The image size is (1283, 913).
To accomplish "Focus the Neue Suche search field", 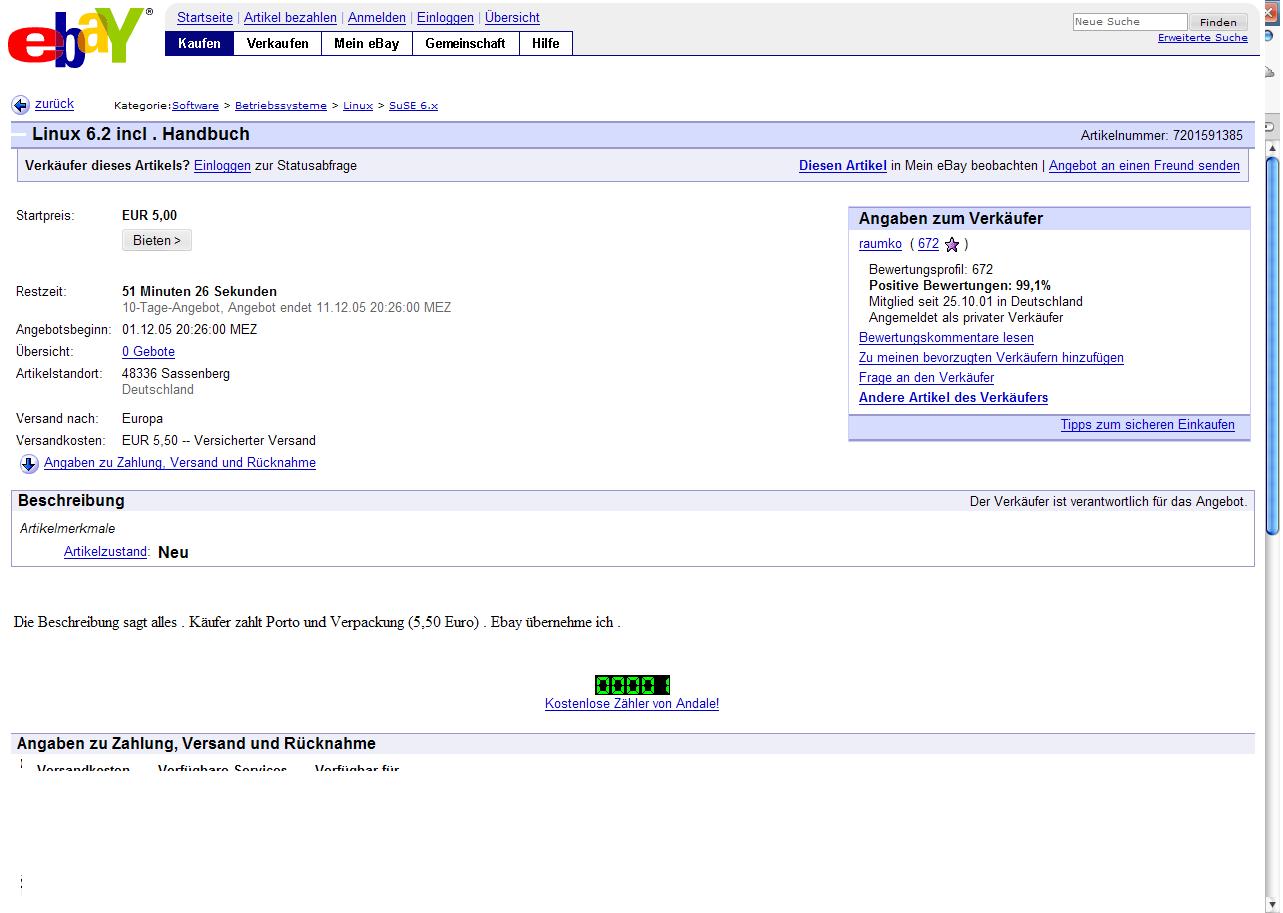I will click(x=1130, y=22).
